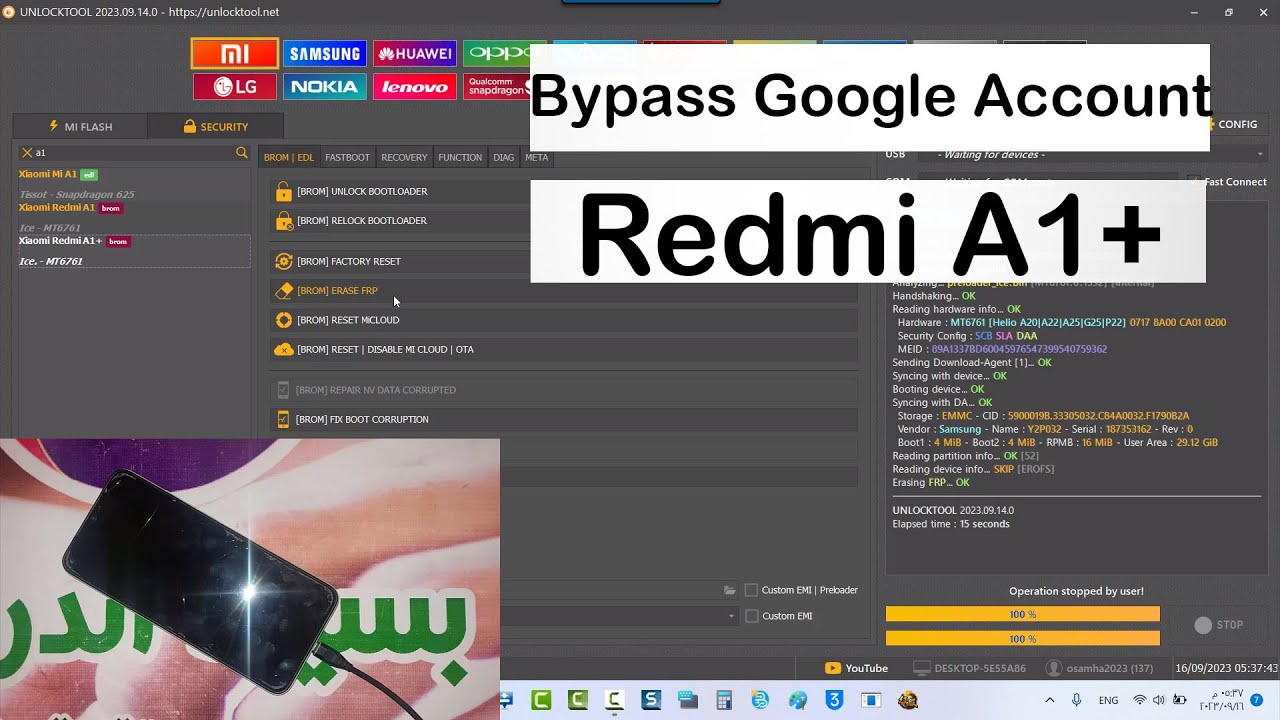Enable the Custom EMI checkbox
The width and height of the screenshot is (1280, 720).
[751, 616]
